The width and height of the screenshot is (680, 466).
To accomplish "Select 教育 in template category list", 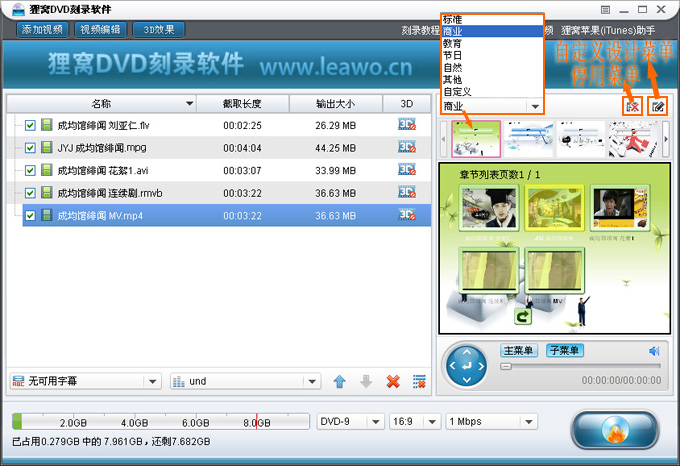I will pyautogui.click(x=492, y=43).
